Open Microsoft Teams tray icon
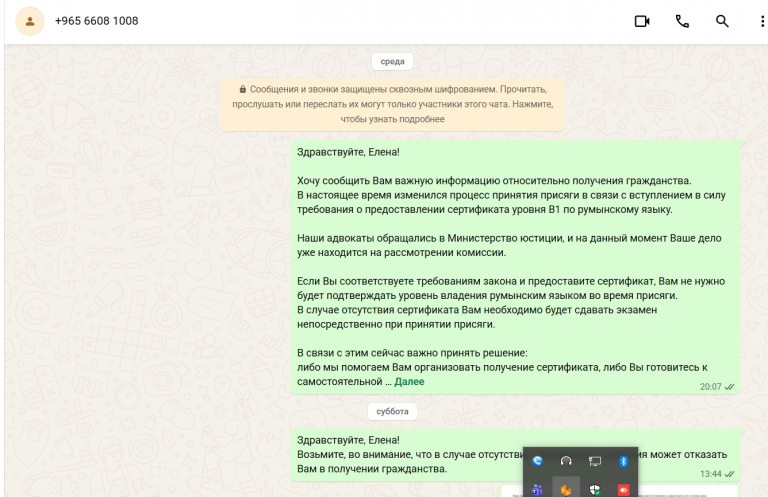 (537, 490)
